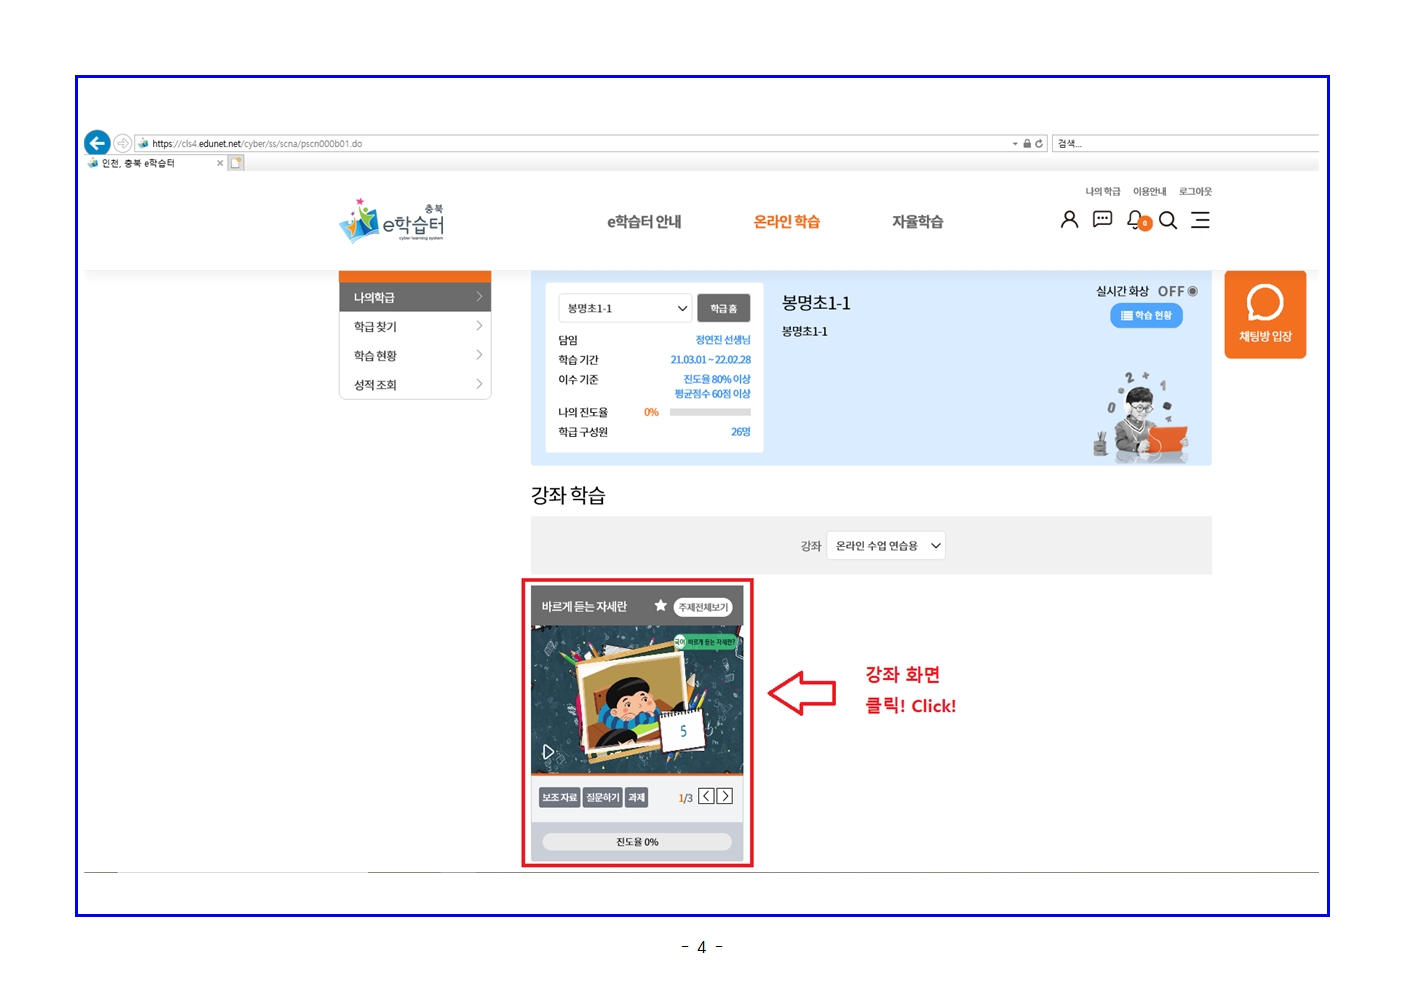The width and height of the screenshot is (1403, 992).
Task: Click the 보조 자료 button
Action: 559,797
